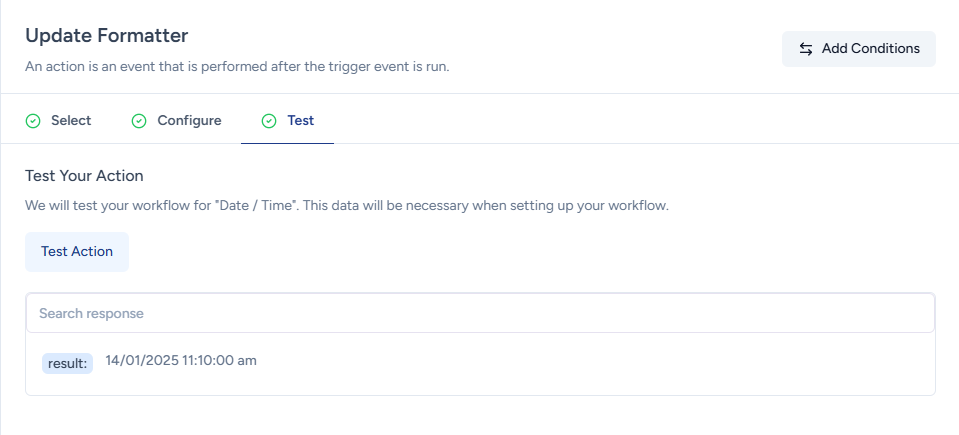This screenshot has height=435, width=959.
Task: Switch to the Configure tab
Action: click(x=189, y=121)
